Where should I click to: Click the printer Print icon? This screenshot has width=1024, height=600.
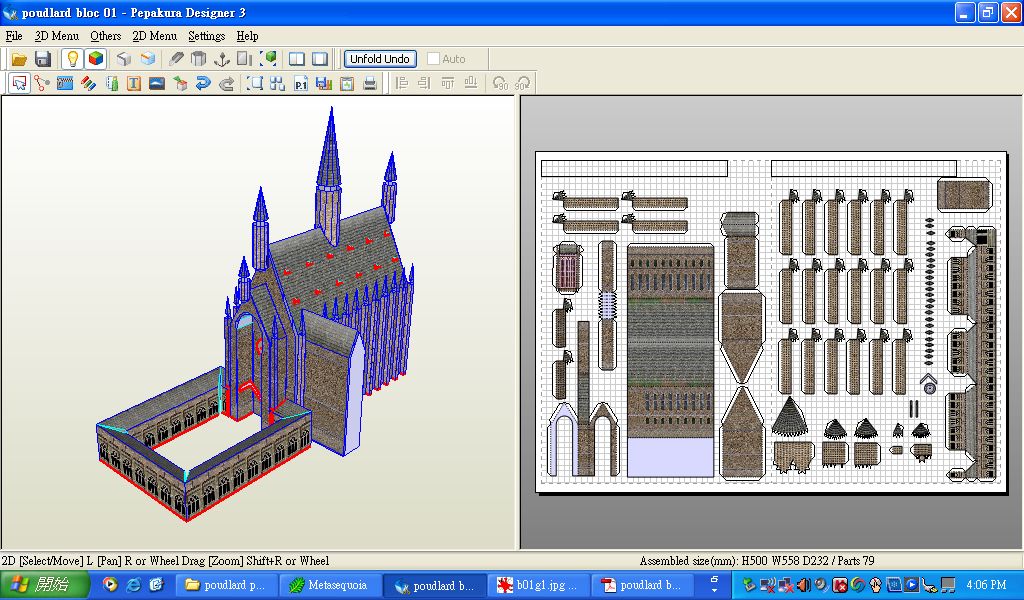click(370, 84)
